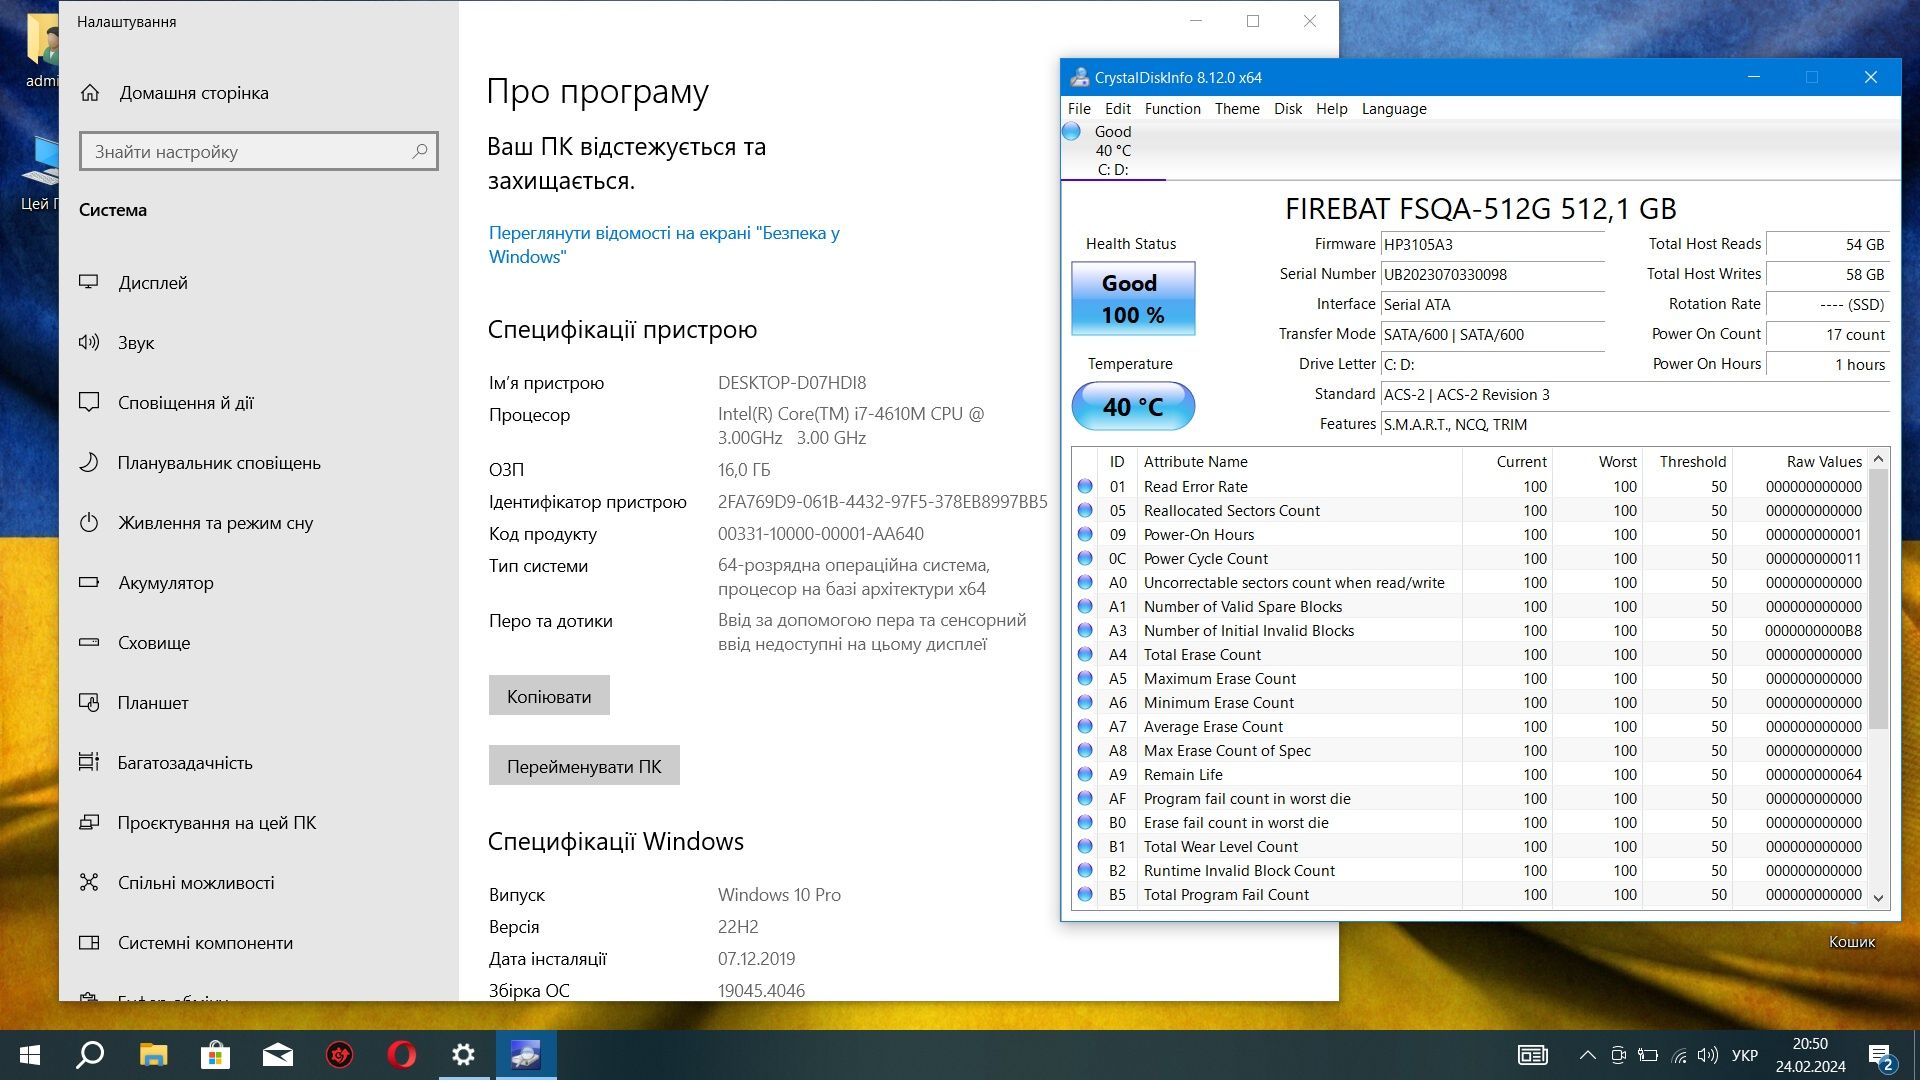Show hidden tray icons chevron
The image size is (1920, 1080).
click(x=1587, y=1055)
